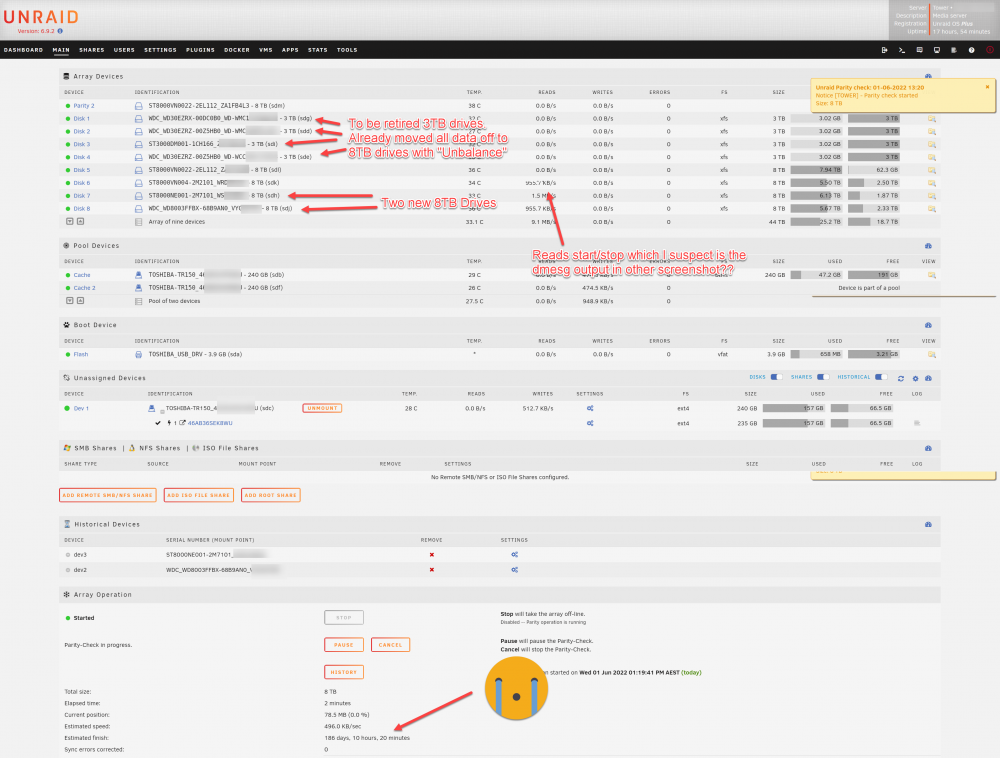
Task: Refresh the Unassigned Devices list
Action: click(901, 378)
